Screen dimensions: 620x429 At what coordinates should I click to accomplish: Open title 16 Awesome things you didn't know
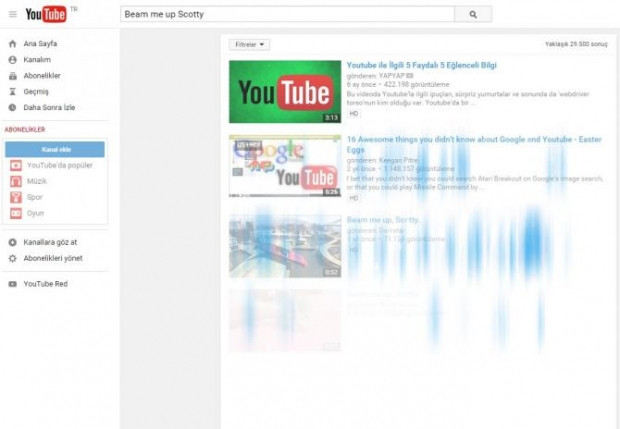[474, 144]
